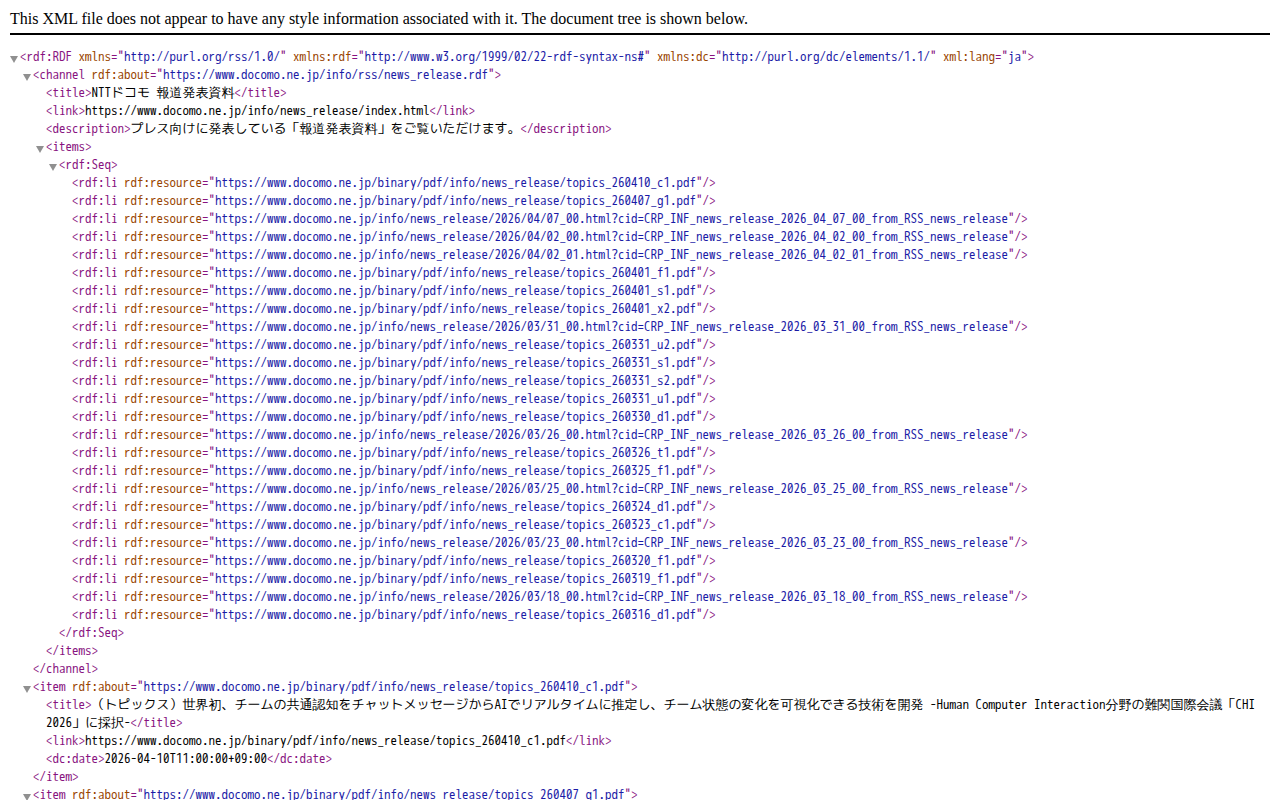
Task: Click the rdf:li row topics_260319_f1.pdf
Action: (x=394, y=579)
